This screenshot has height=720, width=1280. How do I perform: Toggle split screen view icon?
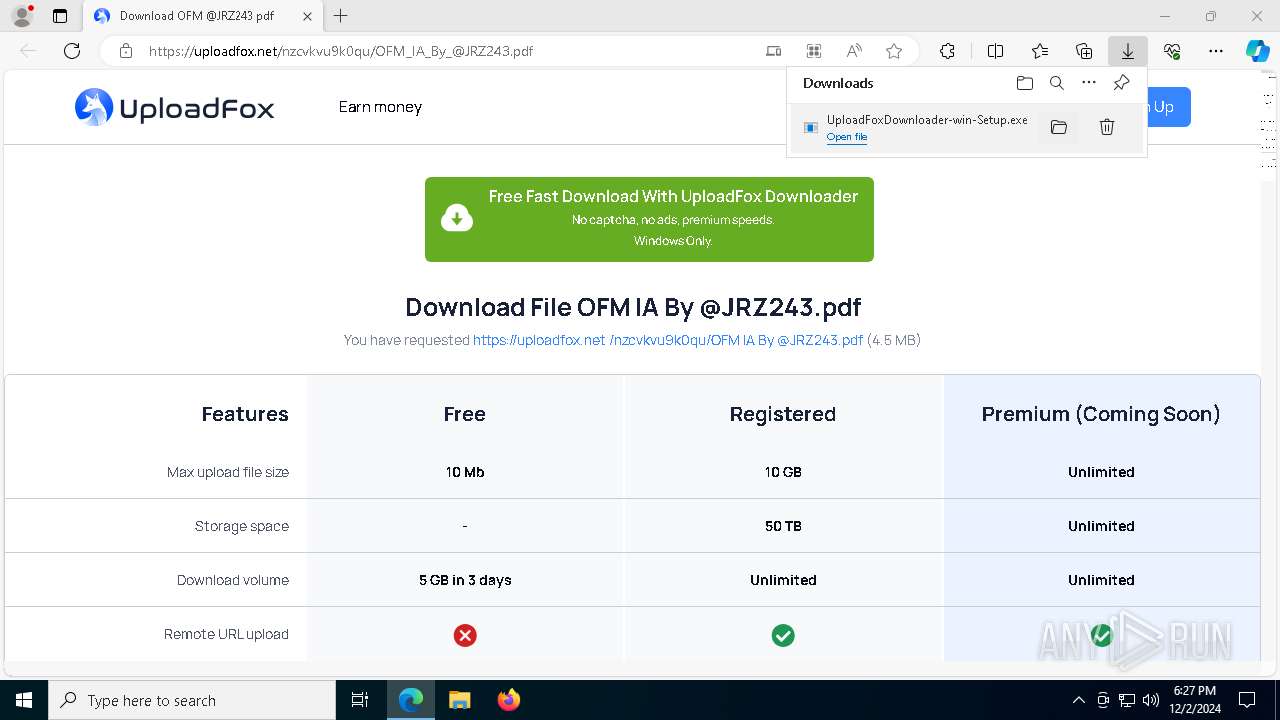(x=995, y=51)
